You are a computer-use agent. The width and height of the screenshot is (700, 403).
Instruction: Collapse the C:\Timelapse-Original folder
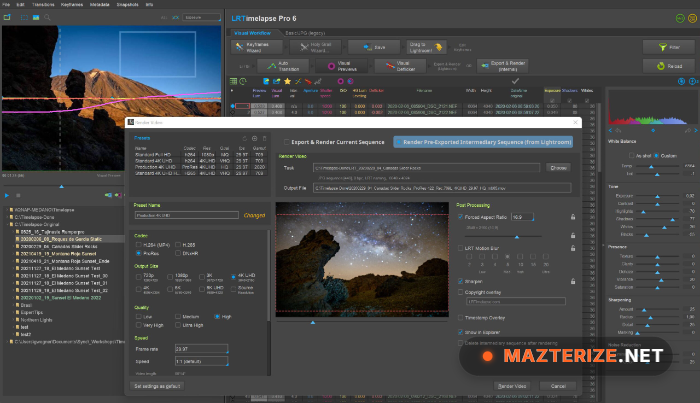pyautogui.click(x=7, y=224)
